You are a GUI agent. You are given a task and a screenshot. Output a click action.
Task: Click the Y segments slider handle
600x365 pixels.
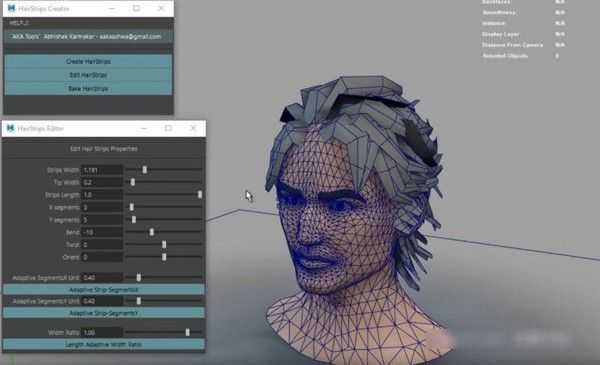[x=134, y=220]
